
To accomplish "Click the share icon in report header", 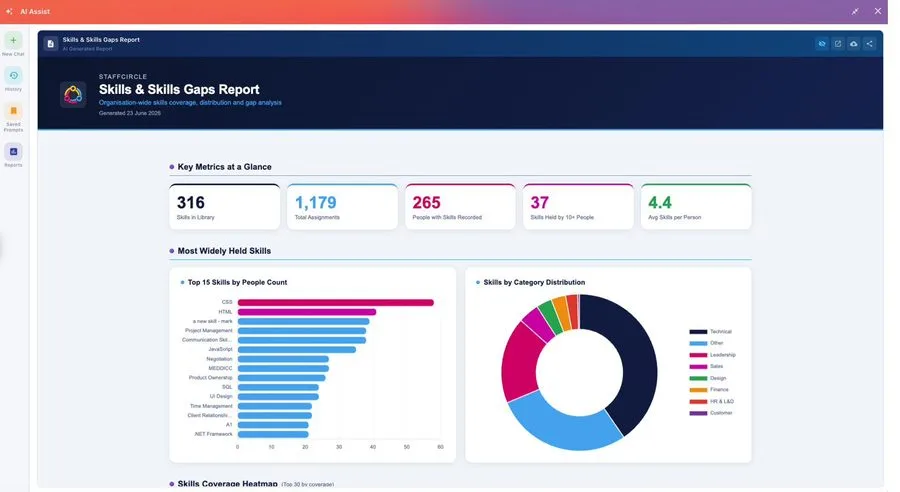I will 870,44.
